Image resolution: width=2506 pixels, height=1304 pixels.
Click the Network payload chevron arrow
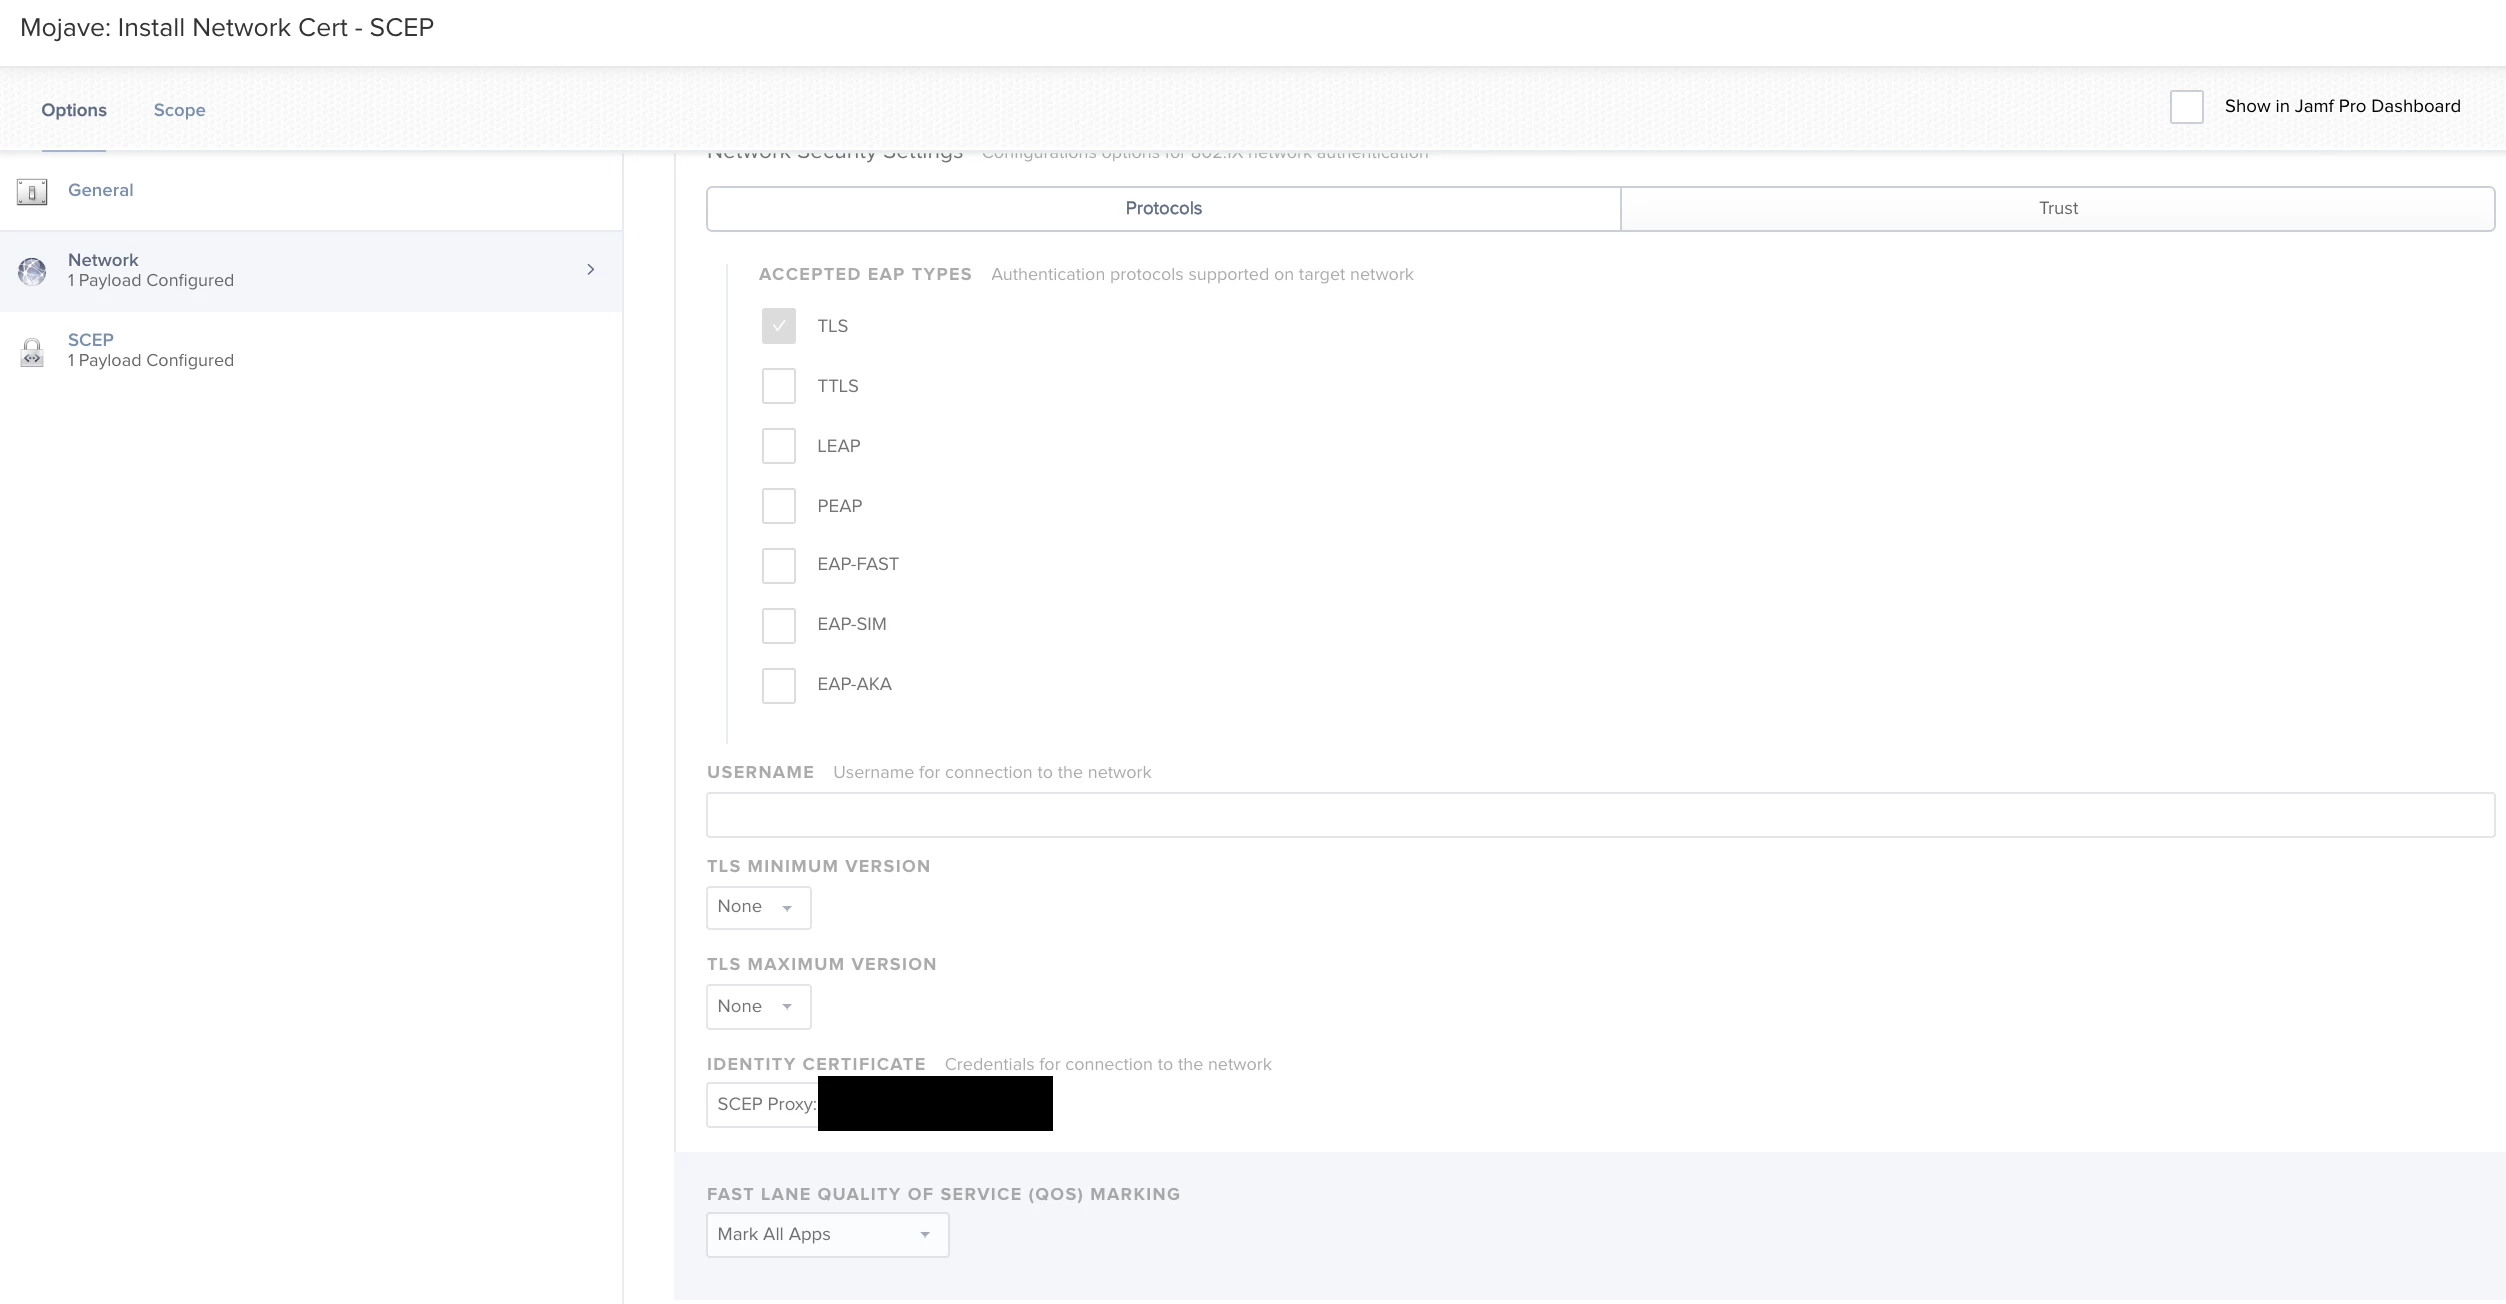591,270
